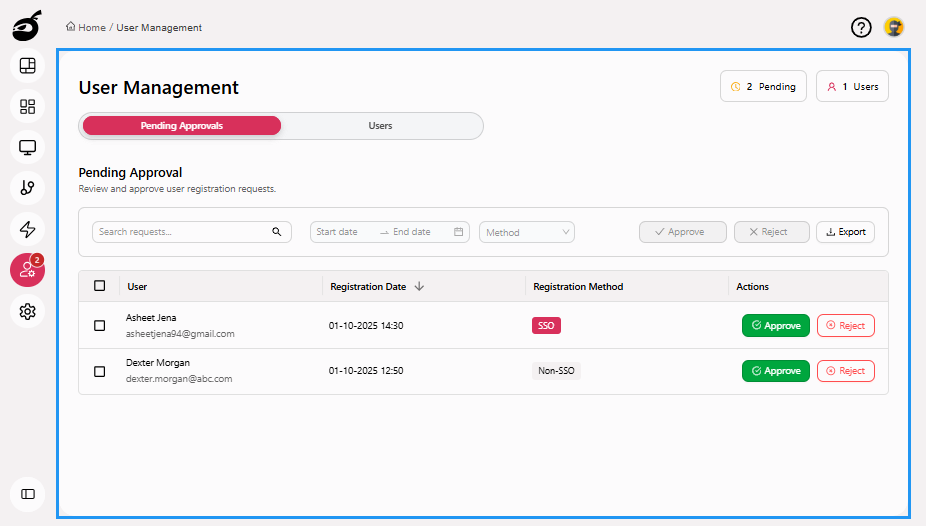Click the Search requests input field
Viewport: 926px width, 526px height.
pos(182,232)
